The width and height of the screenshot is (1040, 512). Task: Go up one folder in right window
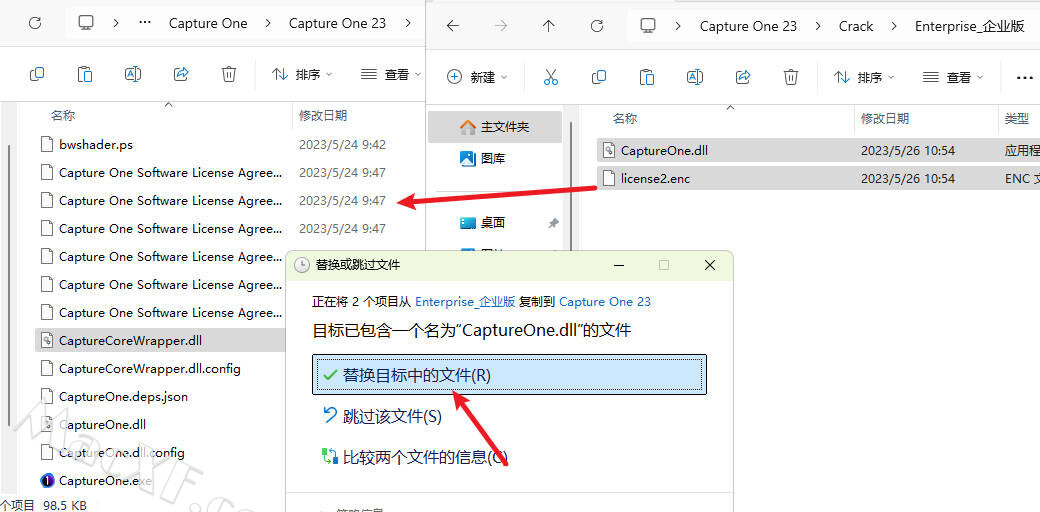[x=549, y=26]
